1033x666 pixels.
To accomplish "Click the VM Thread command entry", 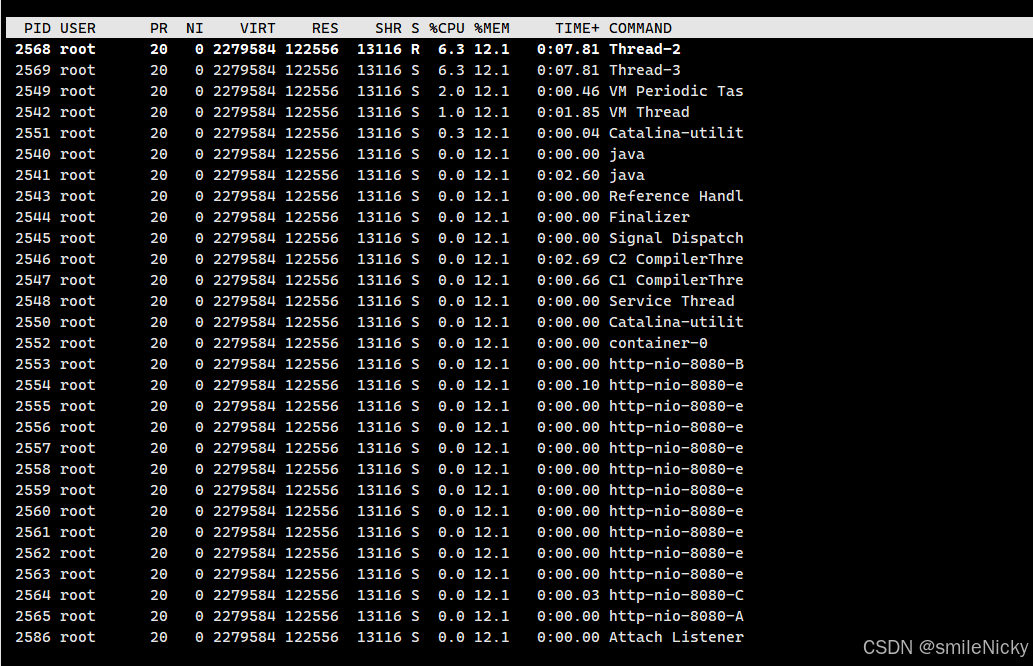I will [648, 112].
